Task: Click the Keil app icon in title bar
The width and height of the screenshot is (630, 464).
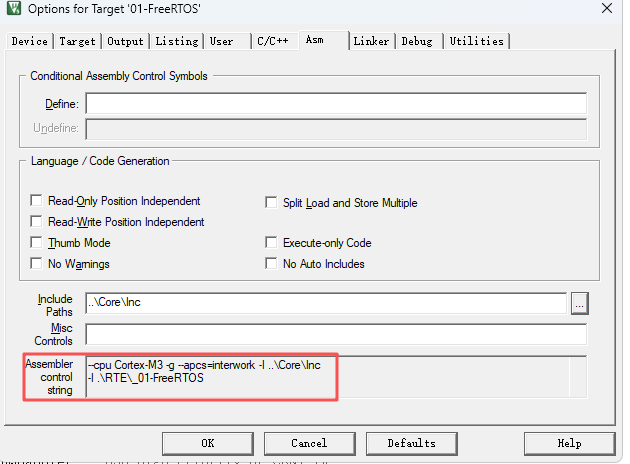Action: click(x=14, y=8)
